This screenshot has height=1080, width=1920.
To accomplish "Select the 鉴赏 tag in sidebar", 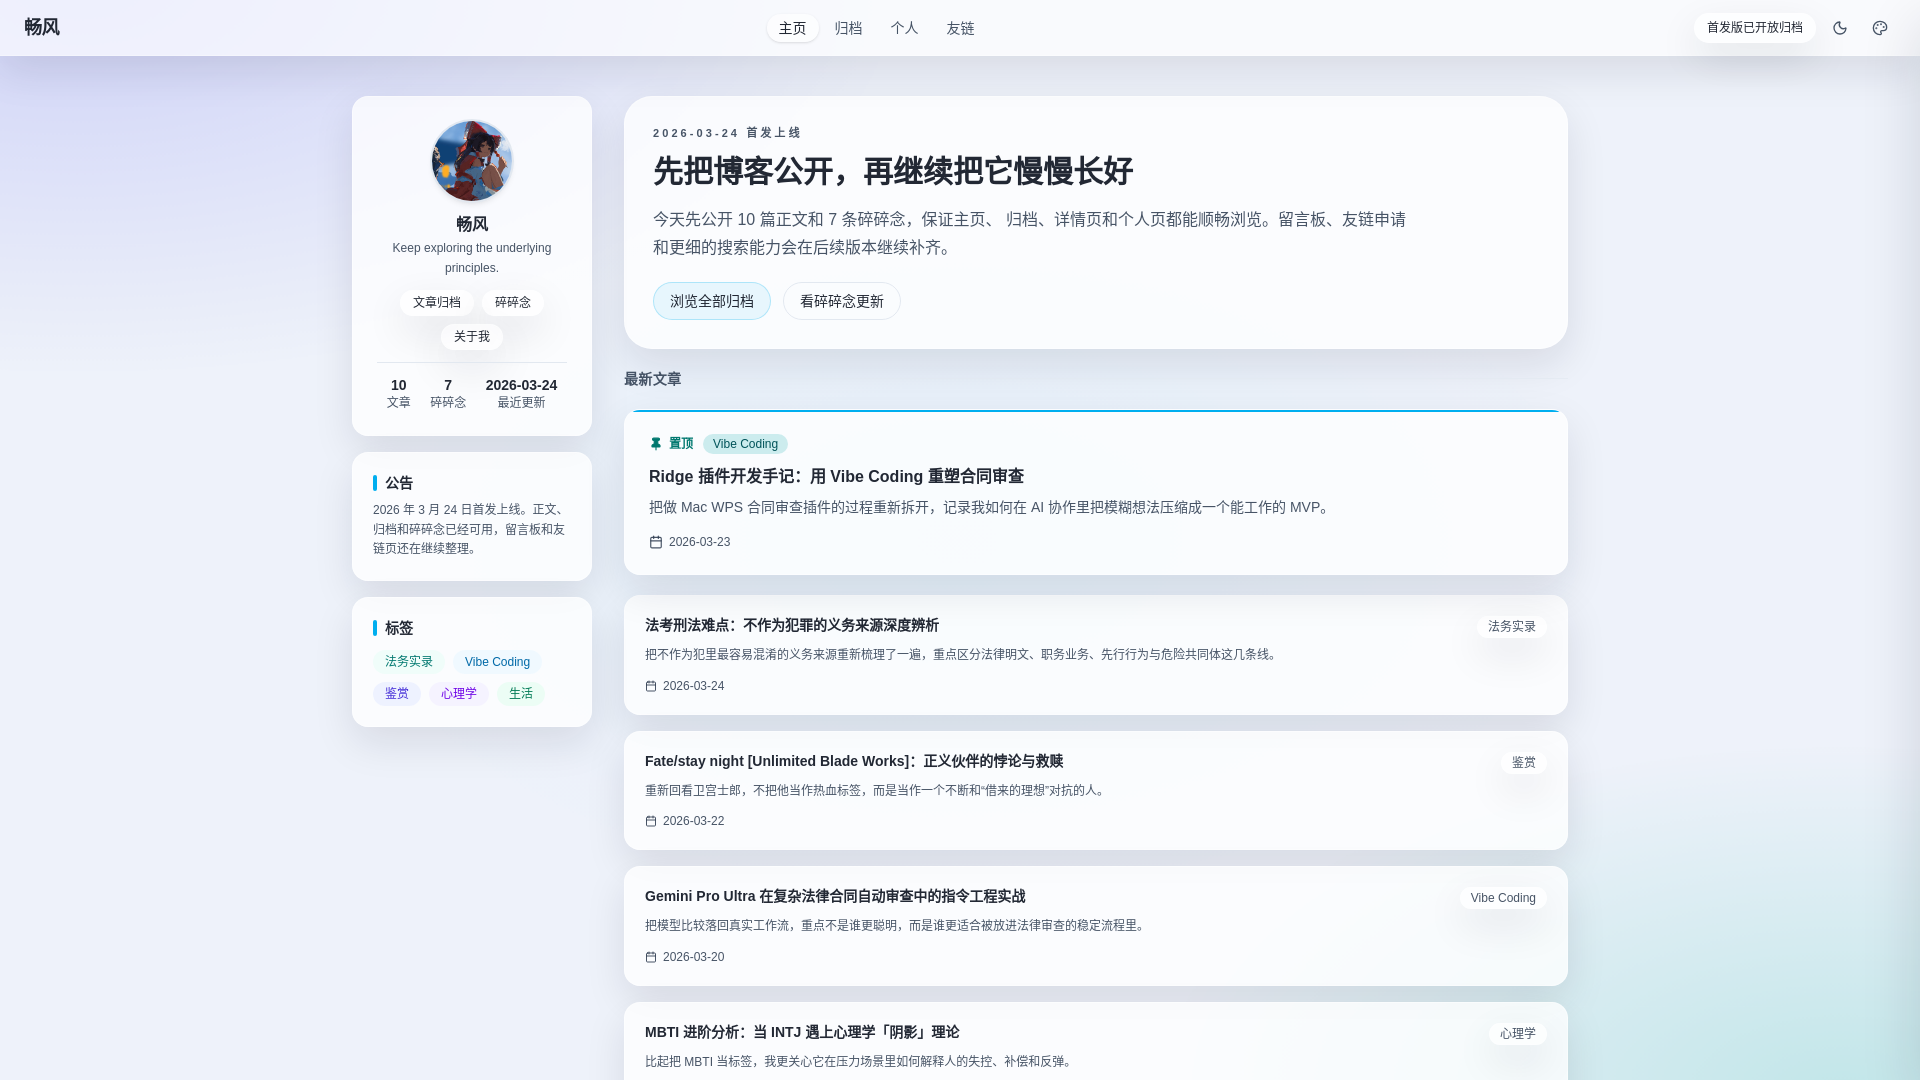I will [397, 694].
